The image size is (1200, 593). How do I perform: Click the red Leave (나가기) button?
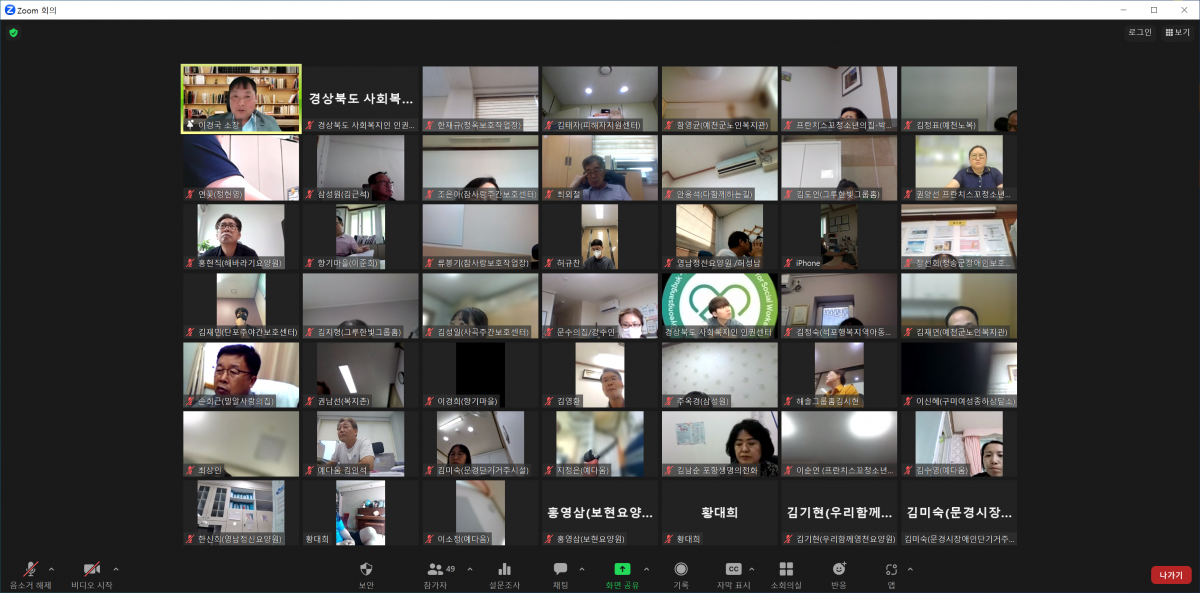pyautogui.click(x=1170, y=575)
